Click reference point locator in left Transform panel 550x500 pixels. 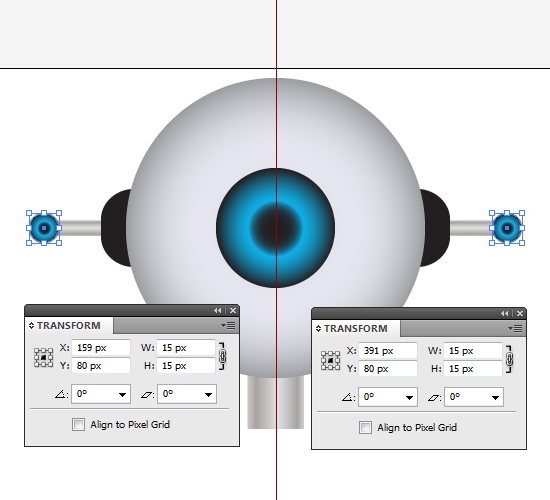click(43, 357)
